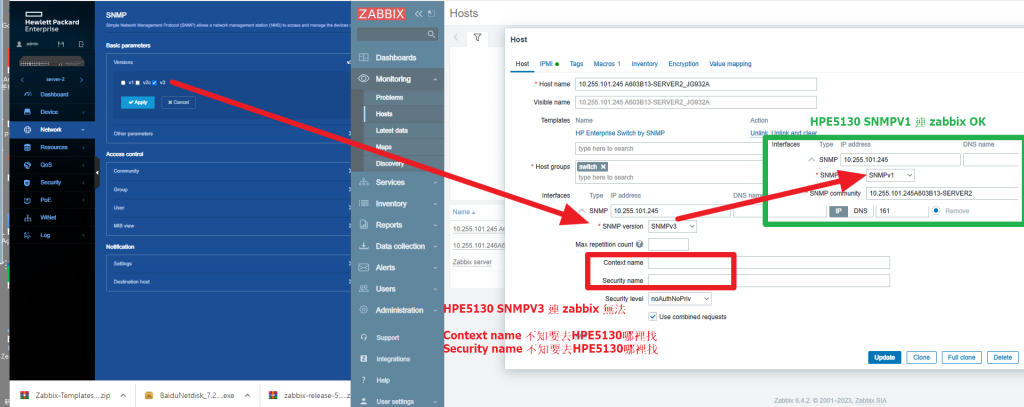Open Security in the HPE sidebar
This screenshot has height=407, width=1024.
click(51, 182)
